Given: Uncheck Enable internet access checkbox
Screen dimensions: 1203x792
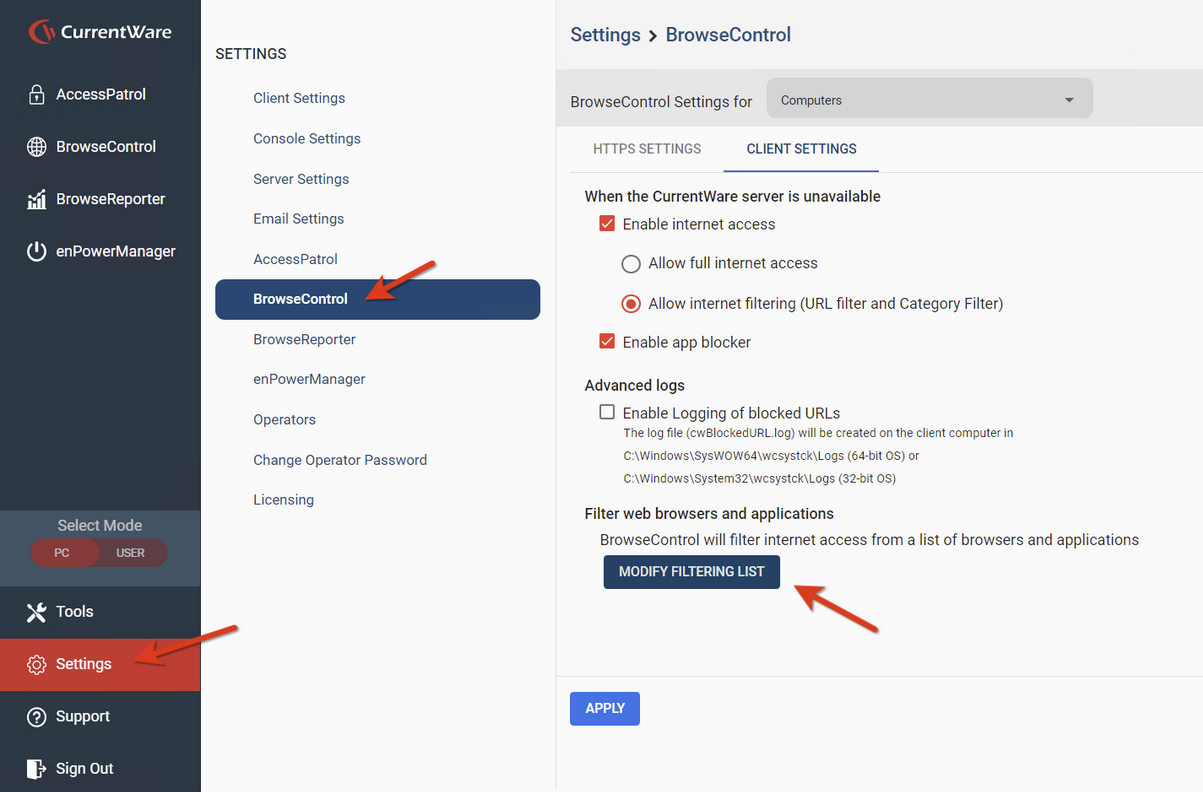Looking at the screenshot, I should point(607,224).
